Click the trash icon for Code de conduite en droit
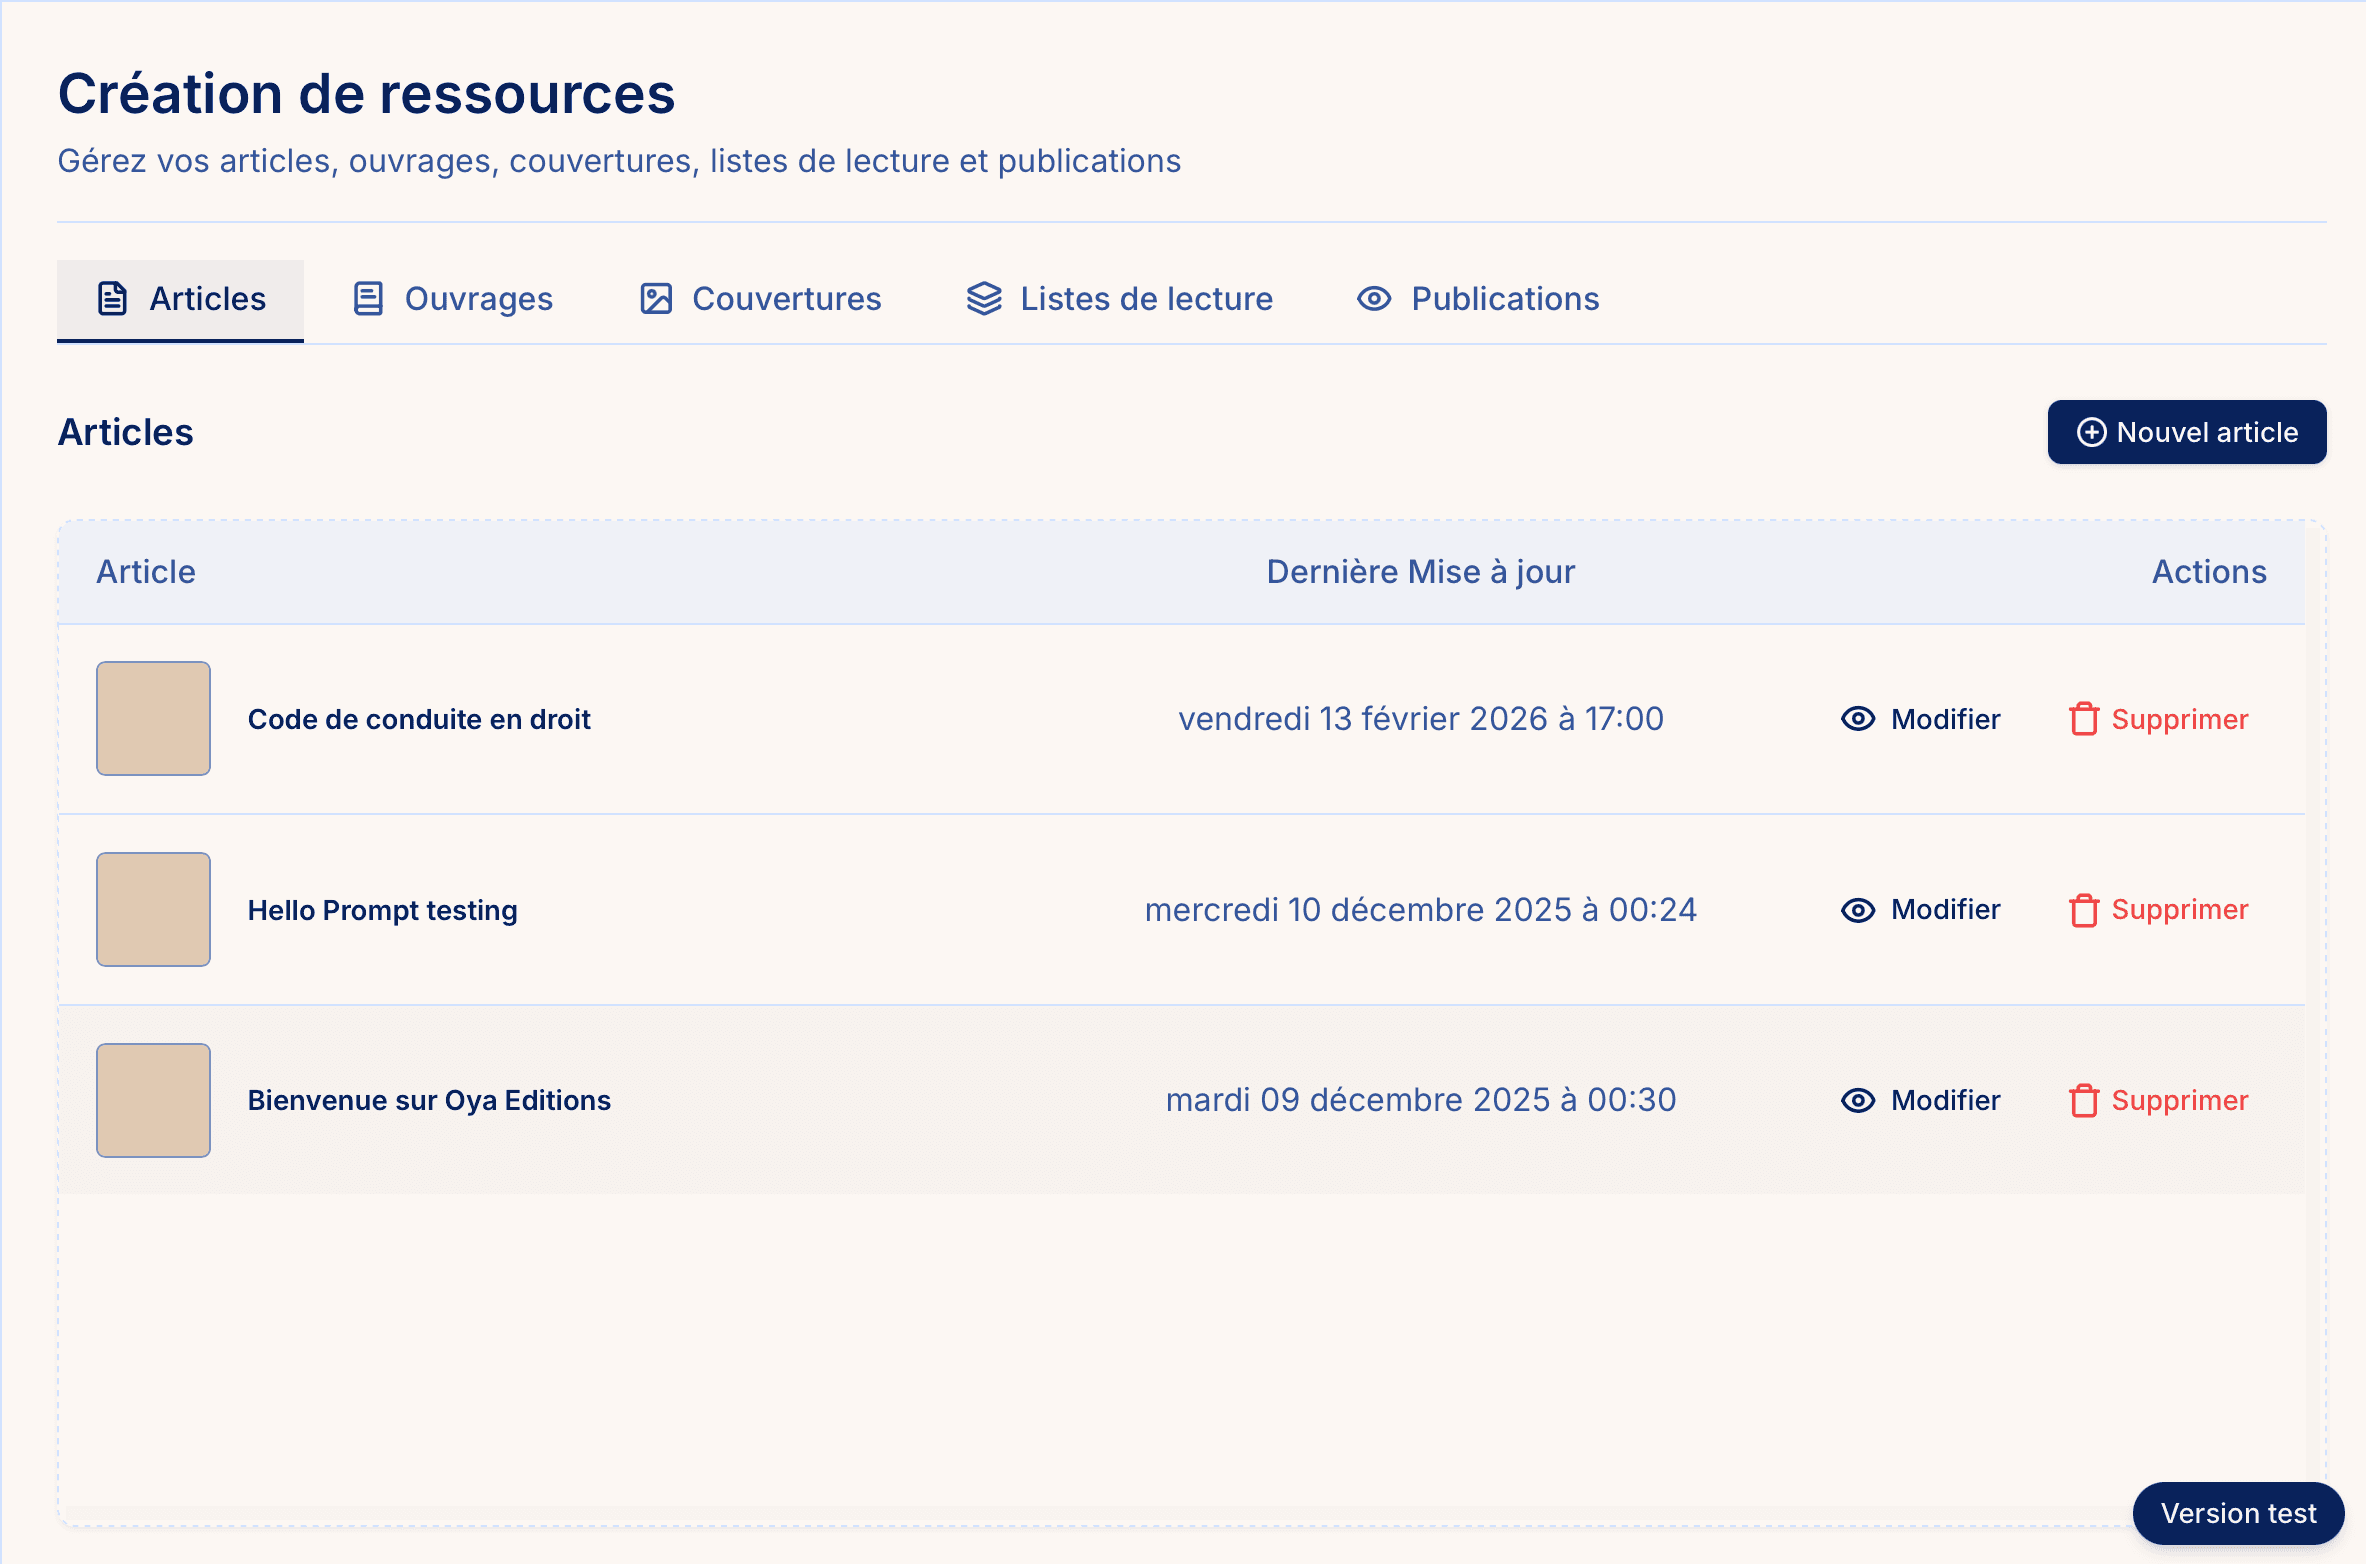 pos(2085,719)
